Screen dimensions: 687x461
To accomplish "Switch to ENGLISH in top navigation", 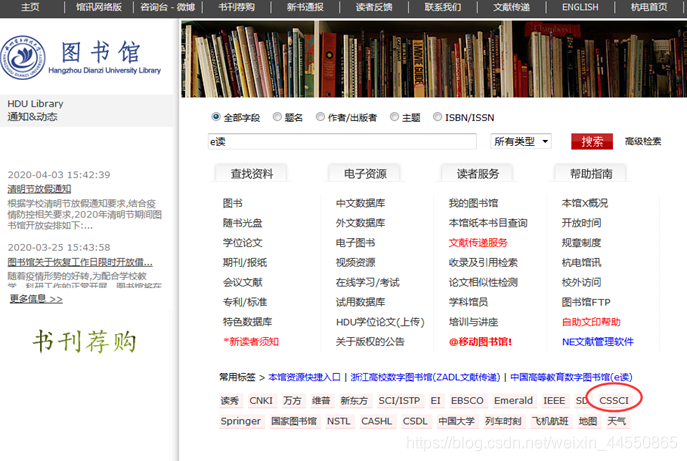I will click(x=580, y=7).
